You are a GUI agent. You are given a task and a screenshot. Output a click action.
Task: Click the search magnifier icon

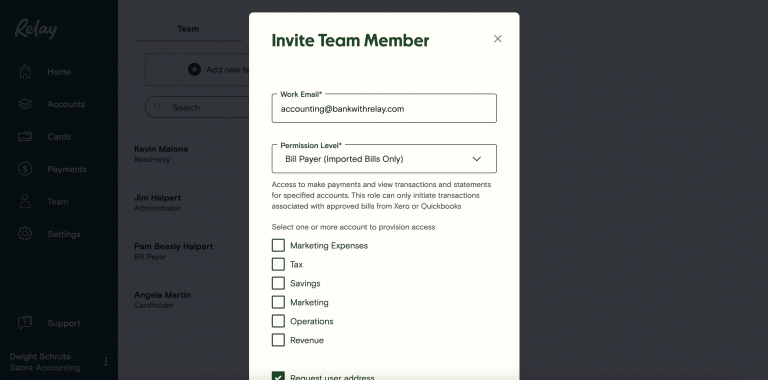pyautogui.click(x=158, y=107)
